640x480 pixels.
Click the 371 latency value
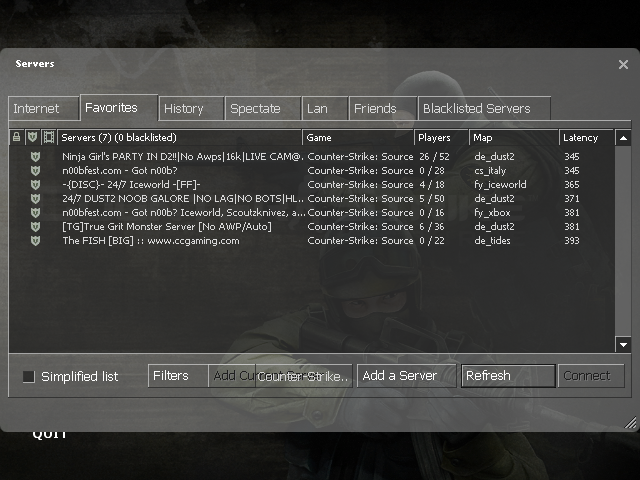pos(571,198)
